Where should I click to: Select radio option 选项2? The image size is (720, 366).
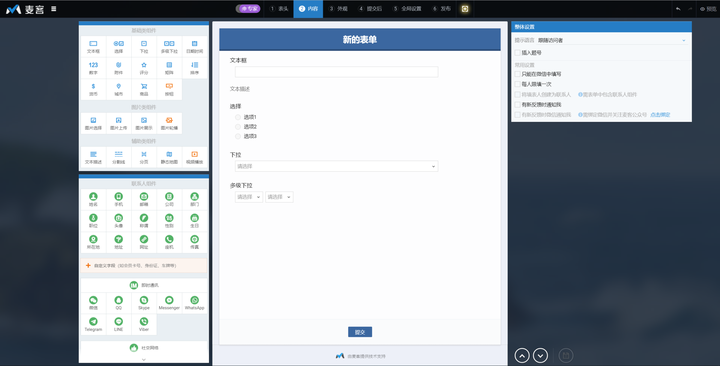pyautogui.click(x=238, y=127)
